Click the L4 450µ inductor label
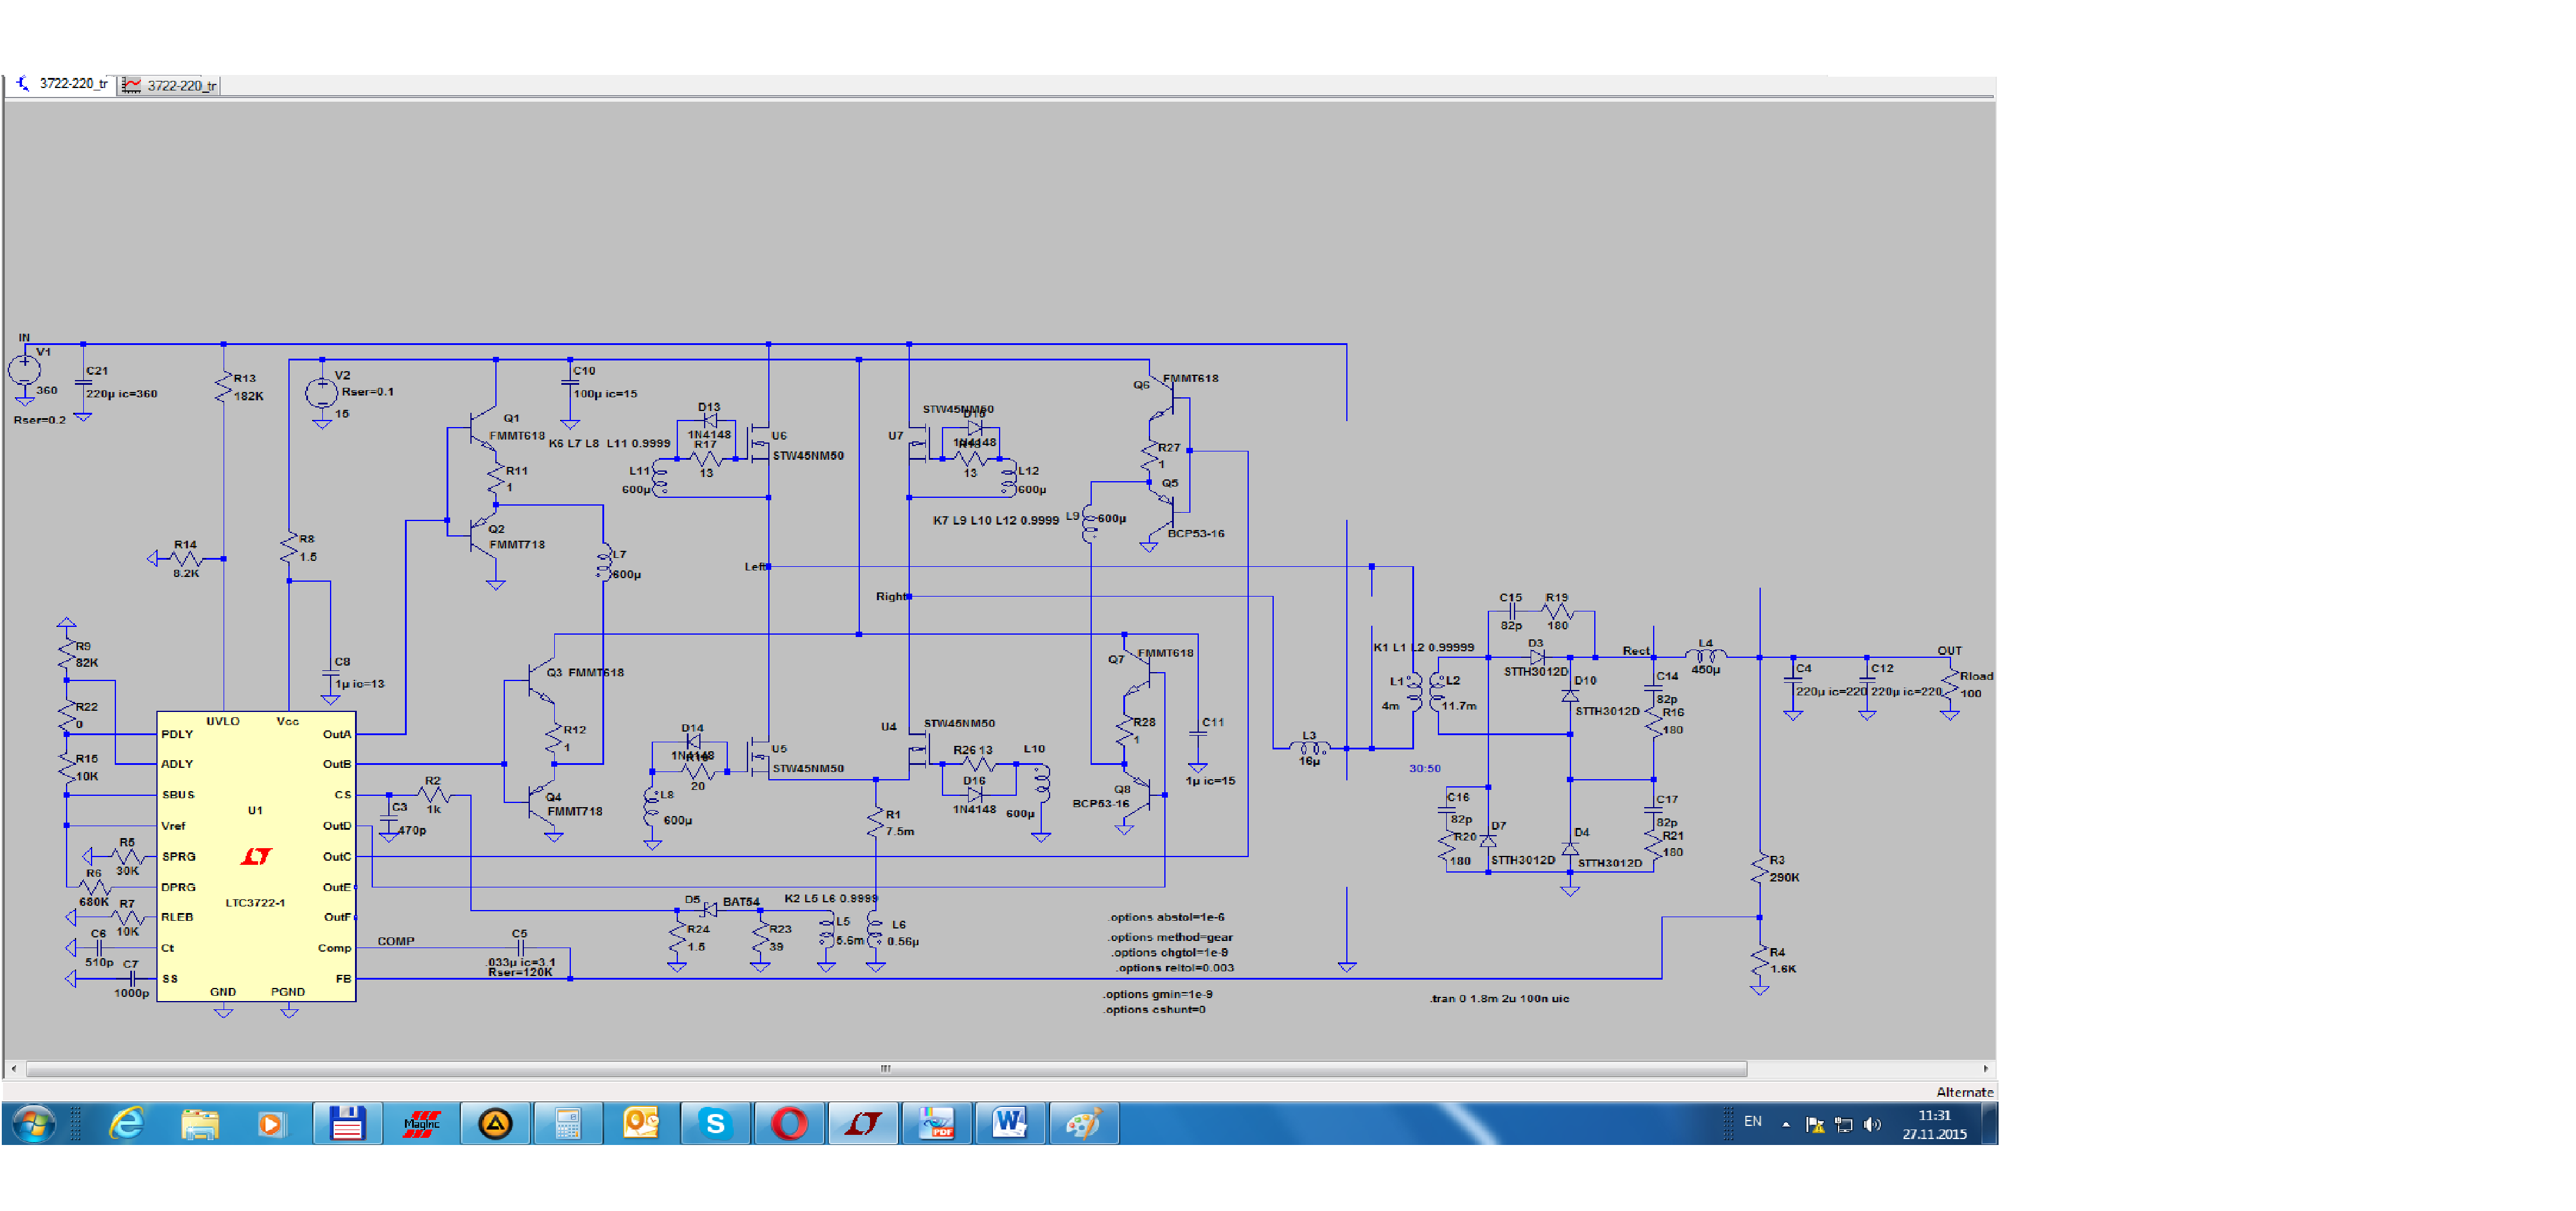 pyautogui.click(x=1706, y=656)
